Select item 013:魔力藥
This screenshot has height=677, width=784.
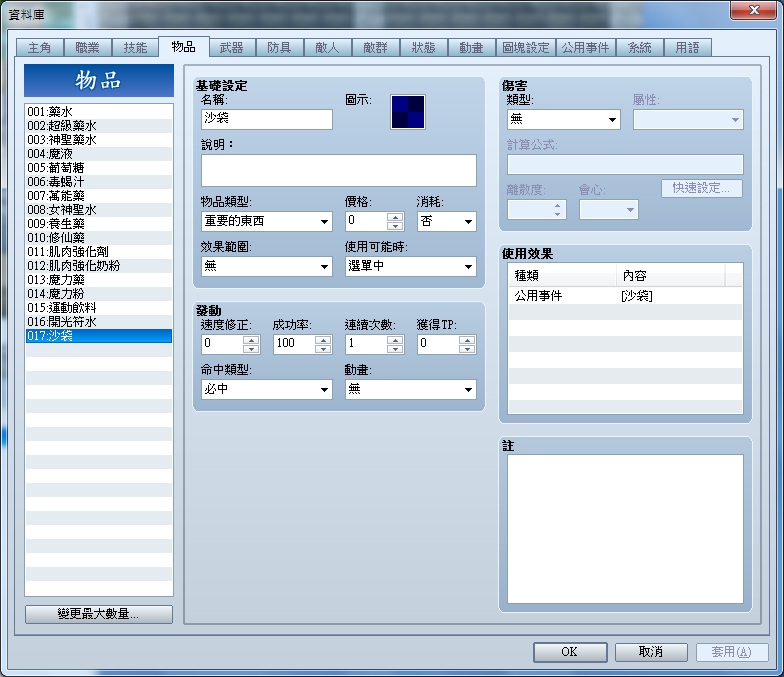(99, 280)
